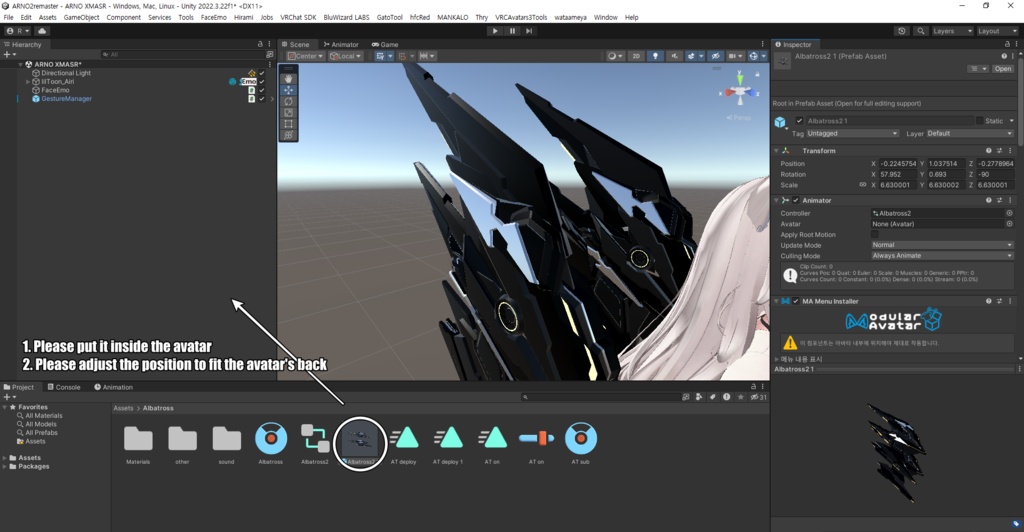Image resolution: width=1024 pixels, height=532 pixels.
Task: Switch to the Game tab
Action: pos(385,44)
